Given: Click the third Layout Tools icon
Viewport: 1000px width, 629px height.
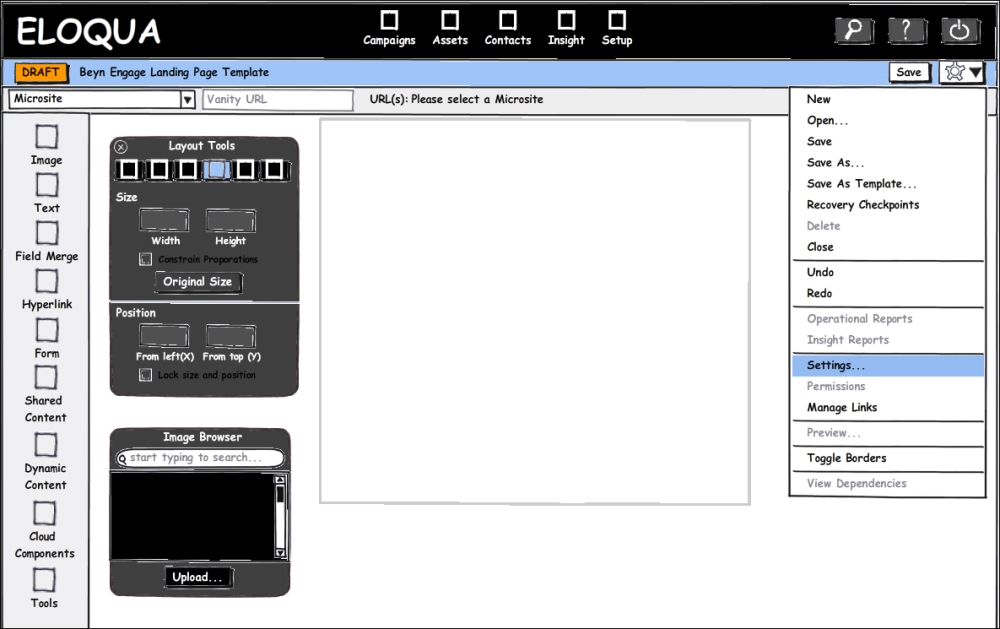Looking at the screenshot, I should [188, 170].
